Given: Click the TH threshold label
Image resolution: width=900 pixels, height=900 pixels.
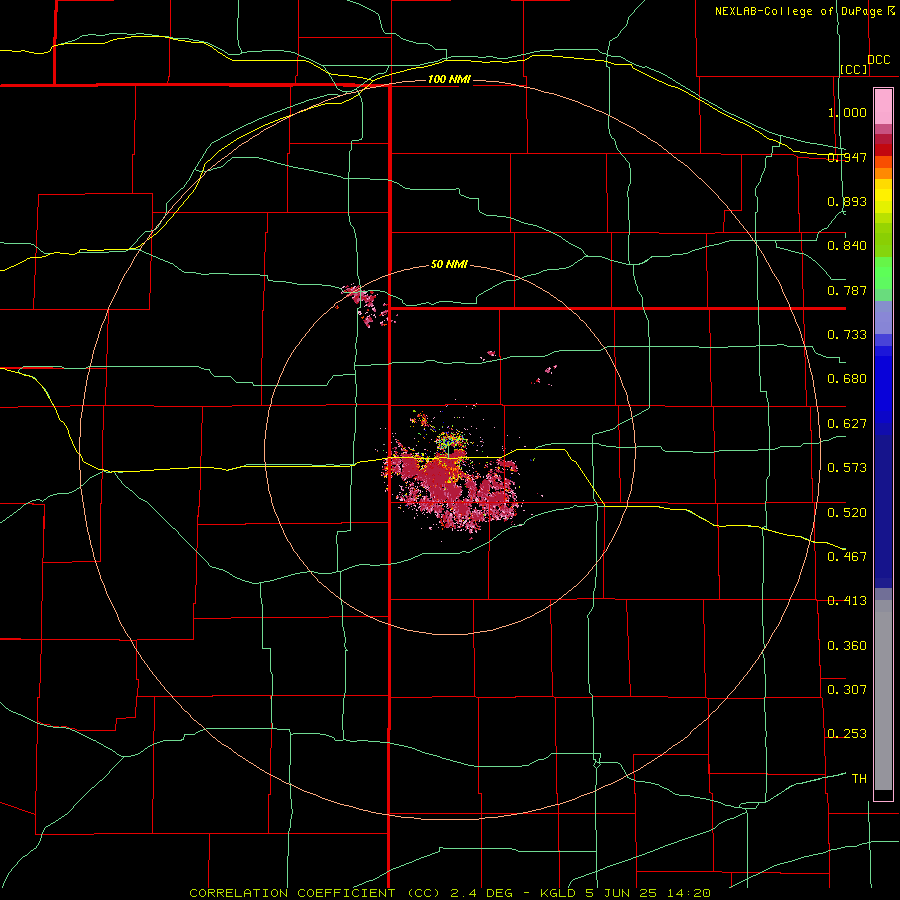Looking at the screenshot, I should pyautogui.click(x=859, y=778).
